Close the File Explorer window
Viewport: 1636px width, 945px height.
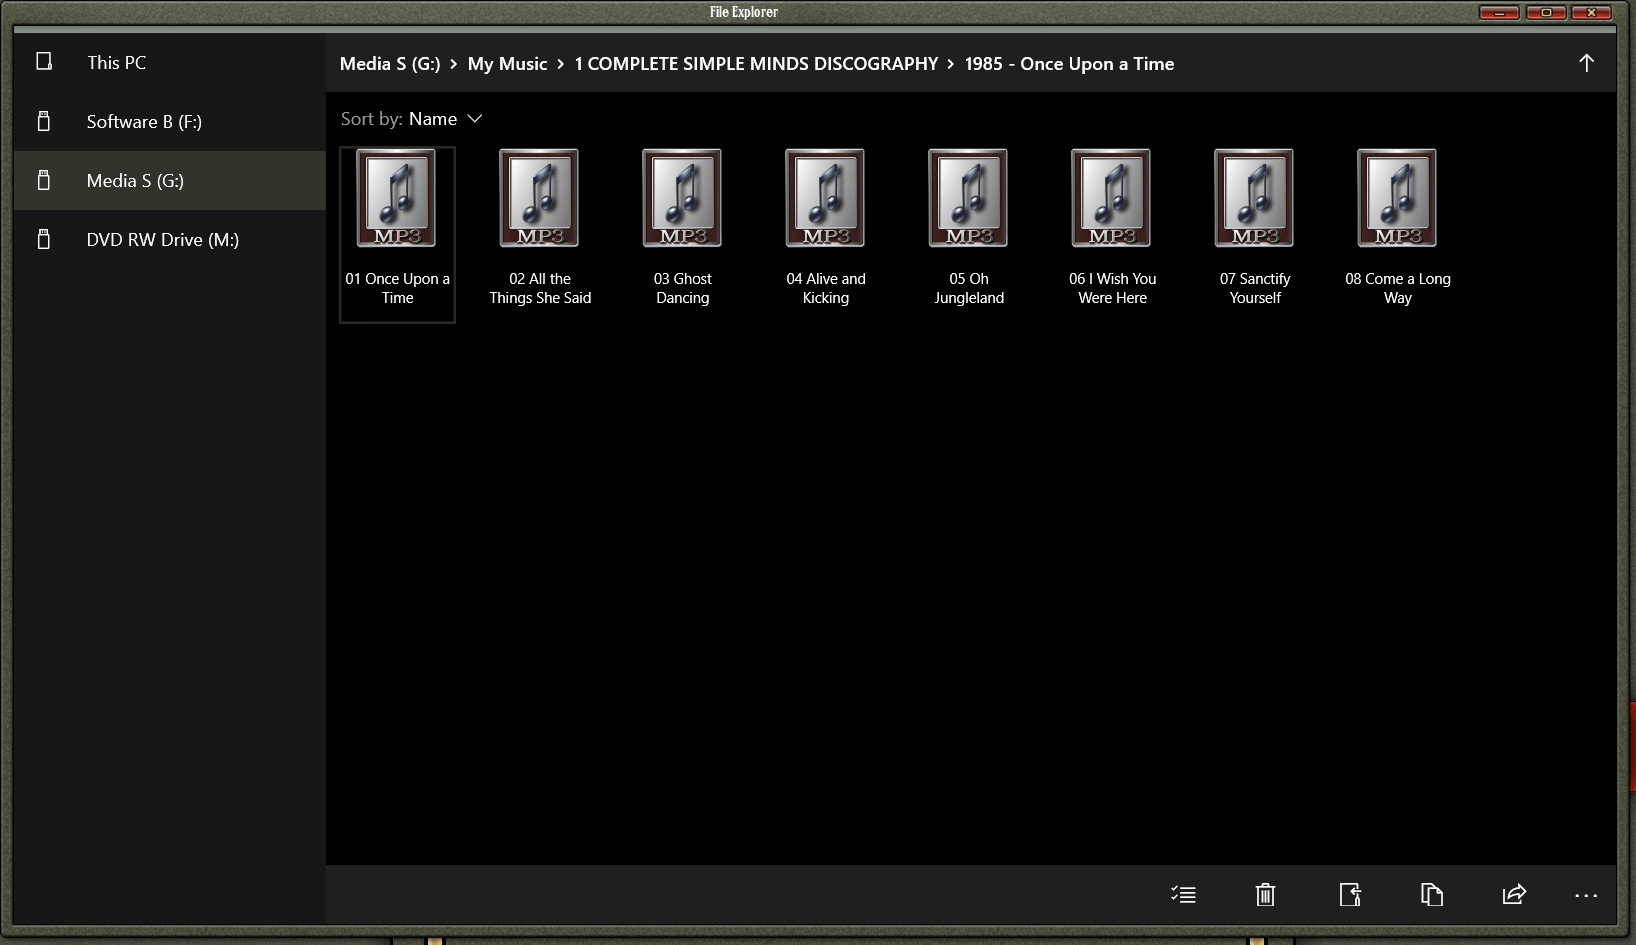click(1591, 12)
